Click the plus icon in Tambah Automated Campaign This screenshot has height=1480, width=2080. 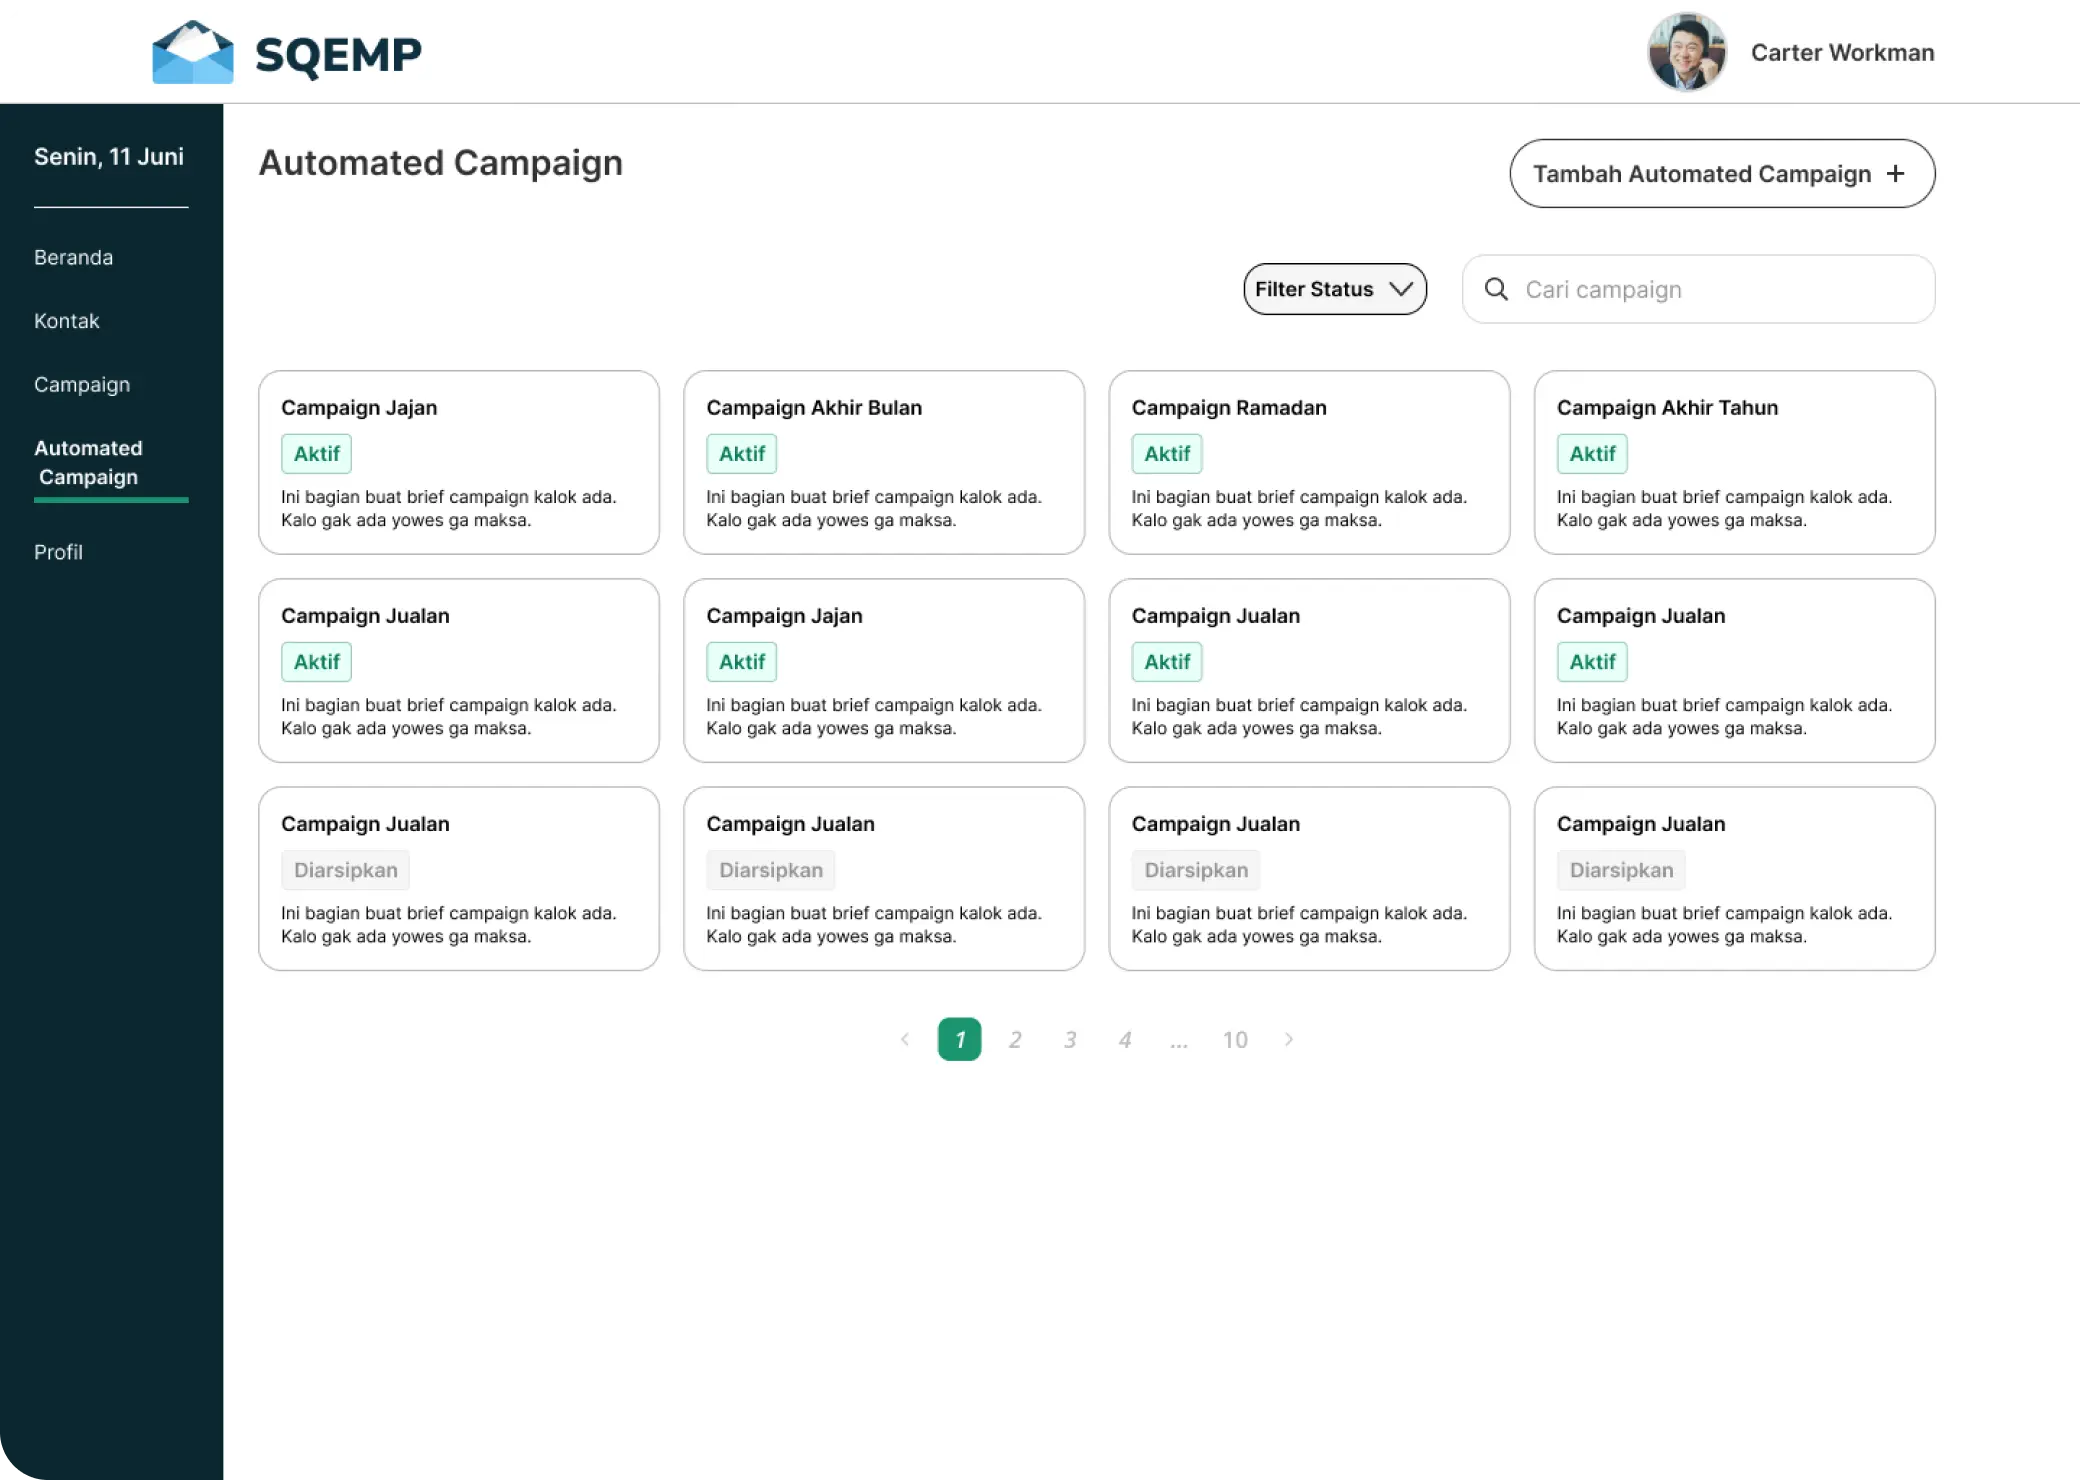1895,174
